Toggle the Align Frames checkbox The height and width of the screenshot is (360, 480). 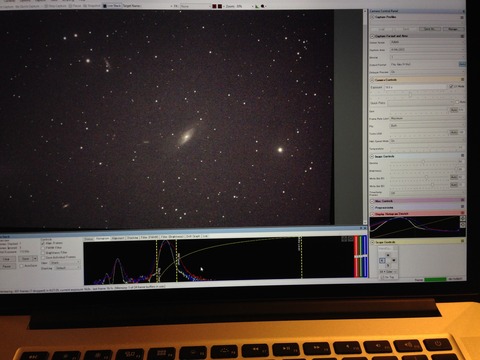pos(43,243)
